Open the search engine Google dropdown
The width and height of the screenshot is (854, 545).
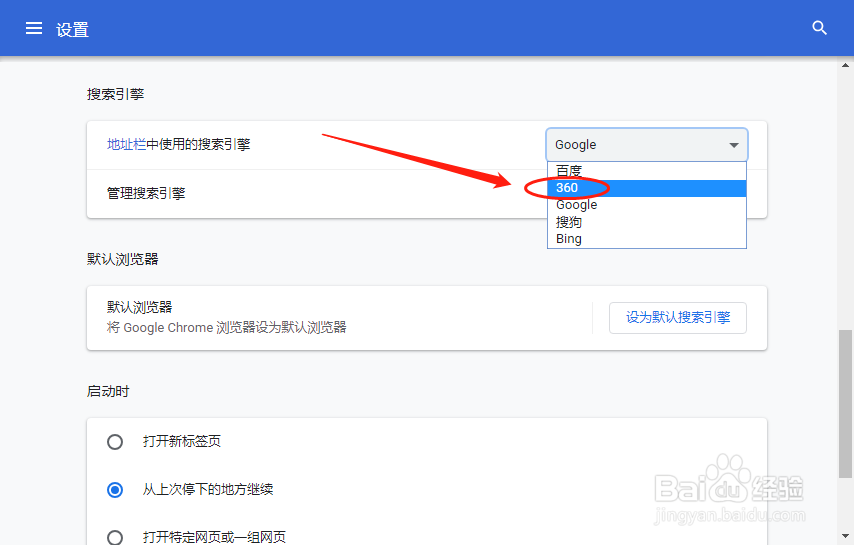pos(646,144)
